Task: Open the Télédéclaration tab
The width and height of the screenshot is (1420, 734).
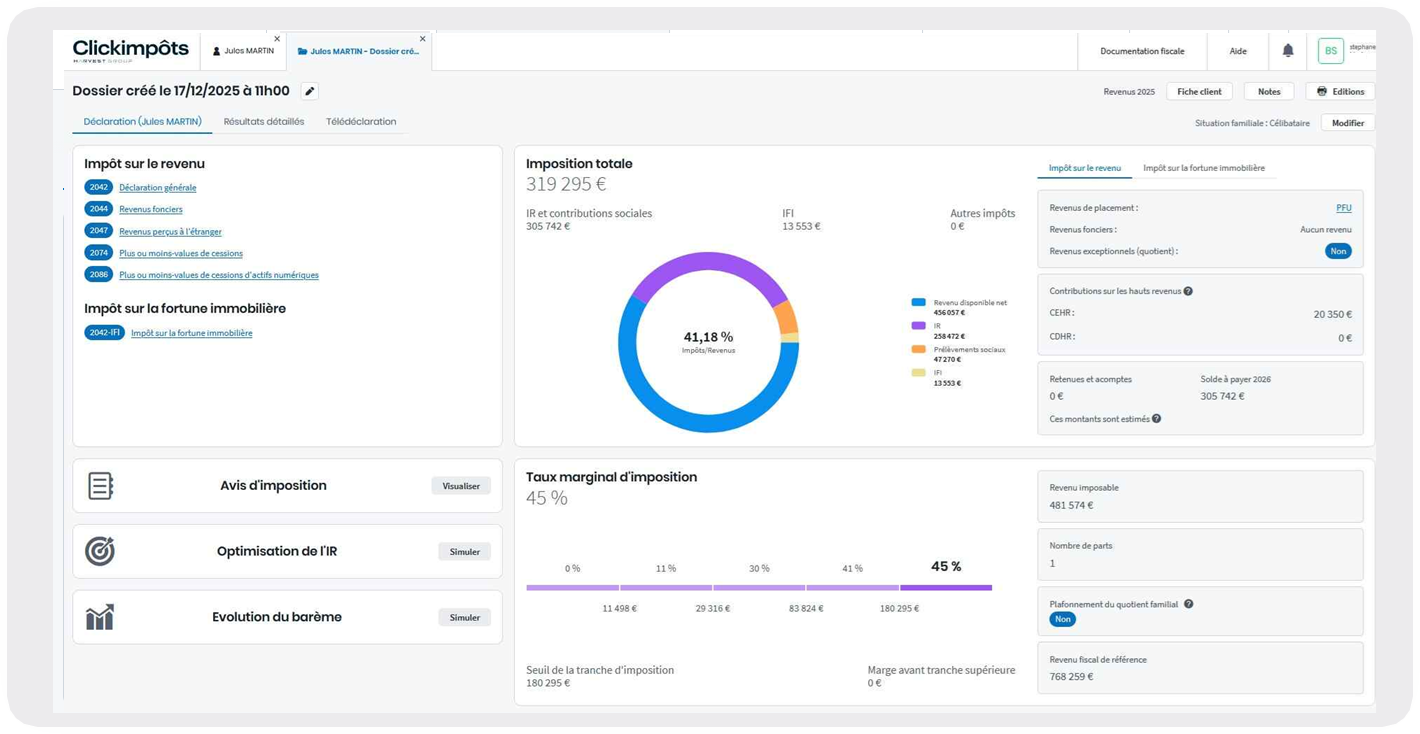Action: point(361,122)
